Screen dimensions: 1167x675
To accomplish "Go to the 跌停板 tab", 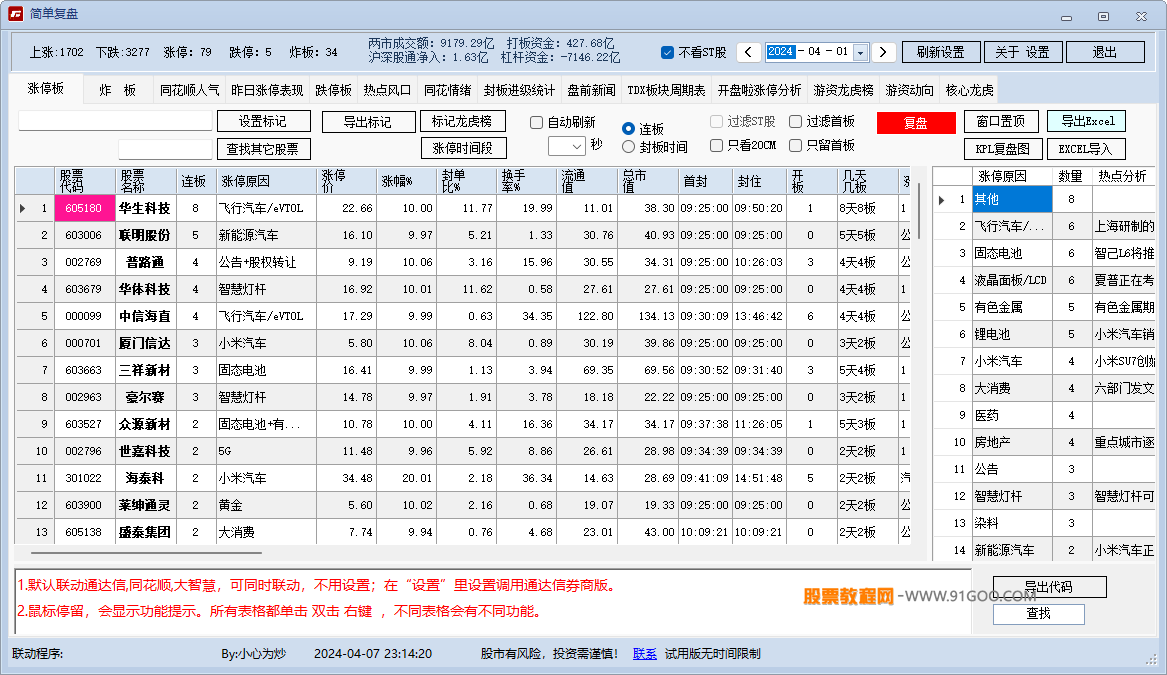I will [333, 90].
